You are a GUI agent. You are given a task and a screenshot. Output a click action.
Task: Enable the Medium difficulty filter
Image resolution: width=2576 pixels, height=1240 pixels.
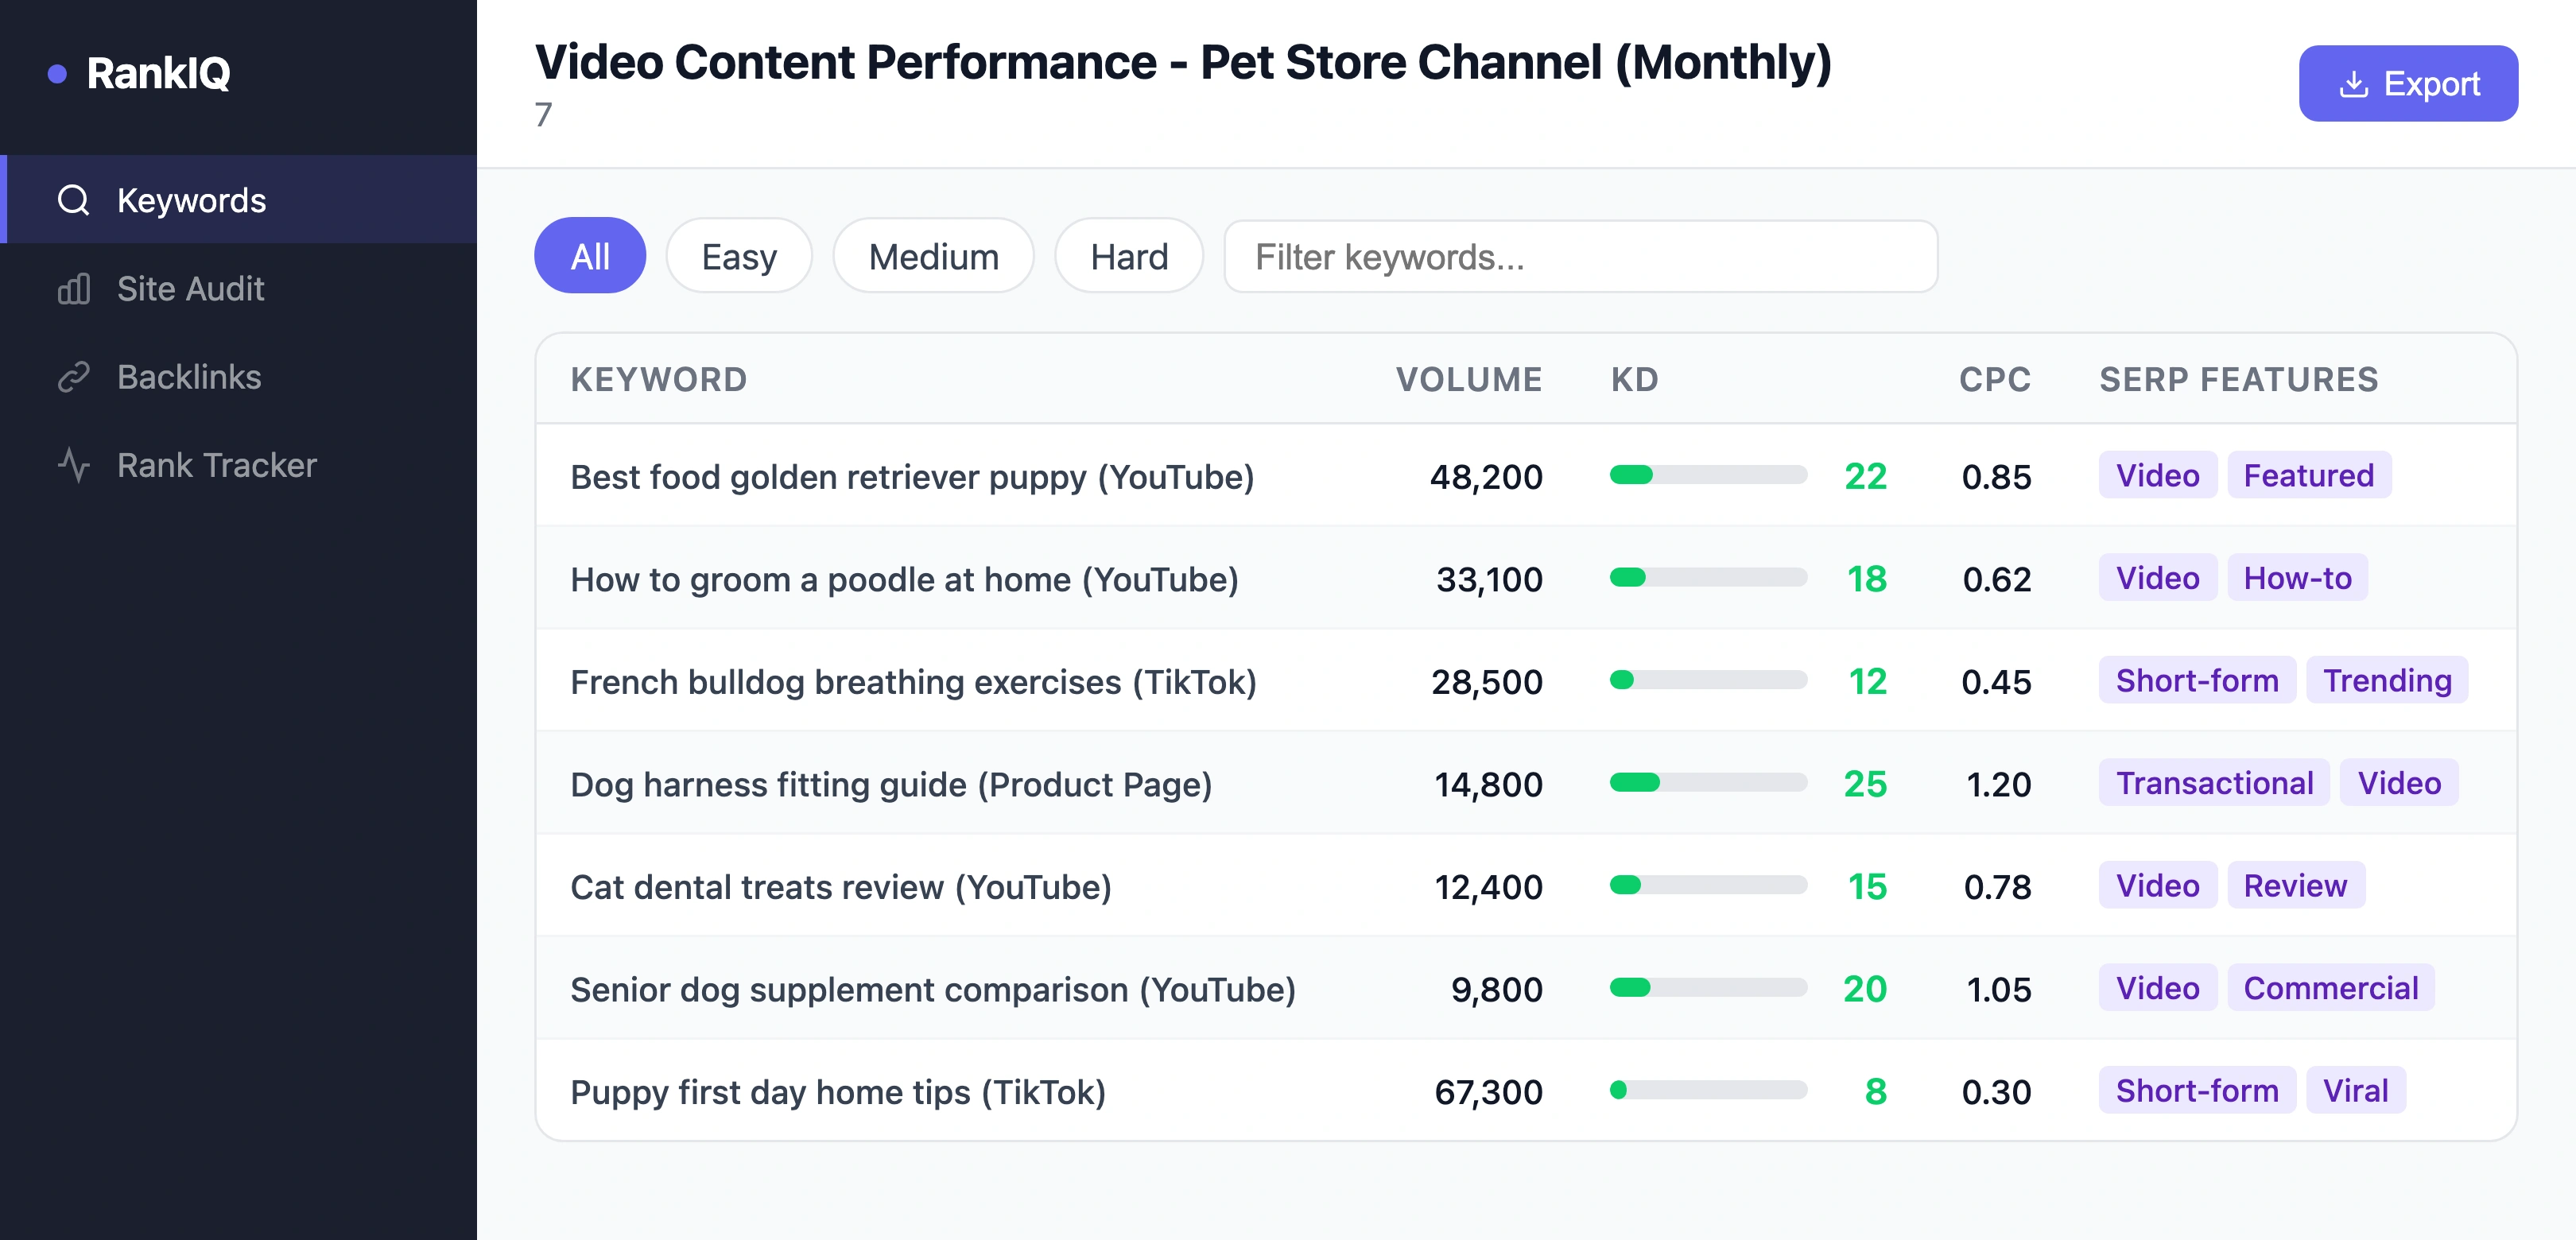932,256
